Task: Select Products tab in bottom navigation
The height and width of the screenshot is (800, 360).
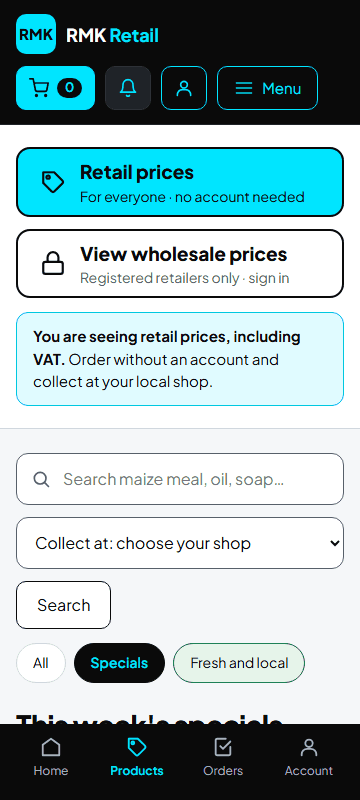Action: pyautogui.click(x=137, y=757)
